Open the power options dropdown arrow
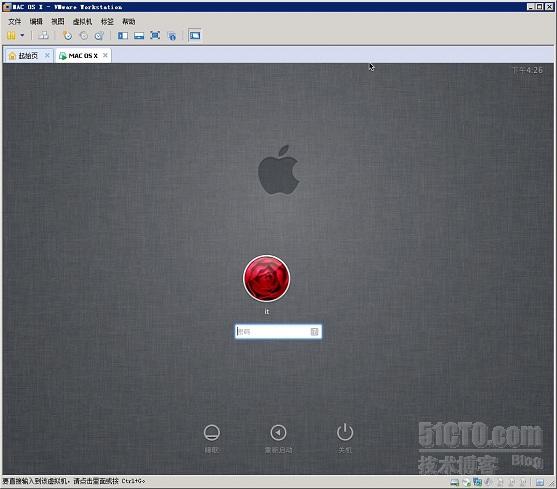557x489 pixels. pyautogui.click(x=22, y=36)
